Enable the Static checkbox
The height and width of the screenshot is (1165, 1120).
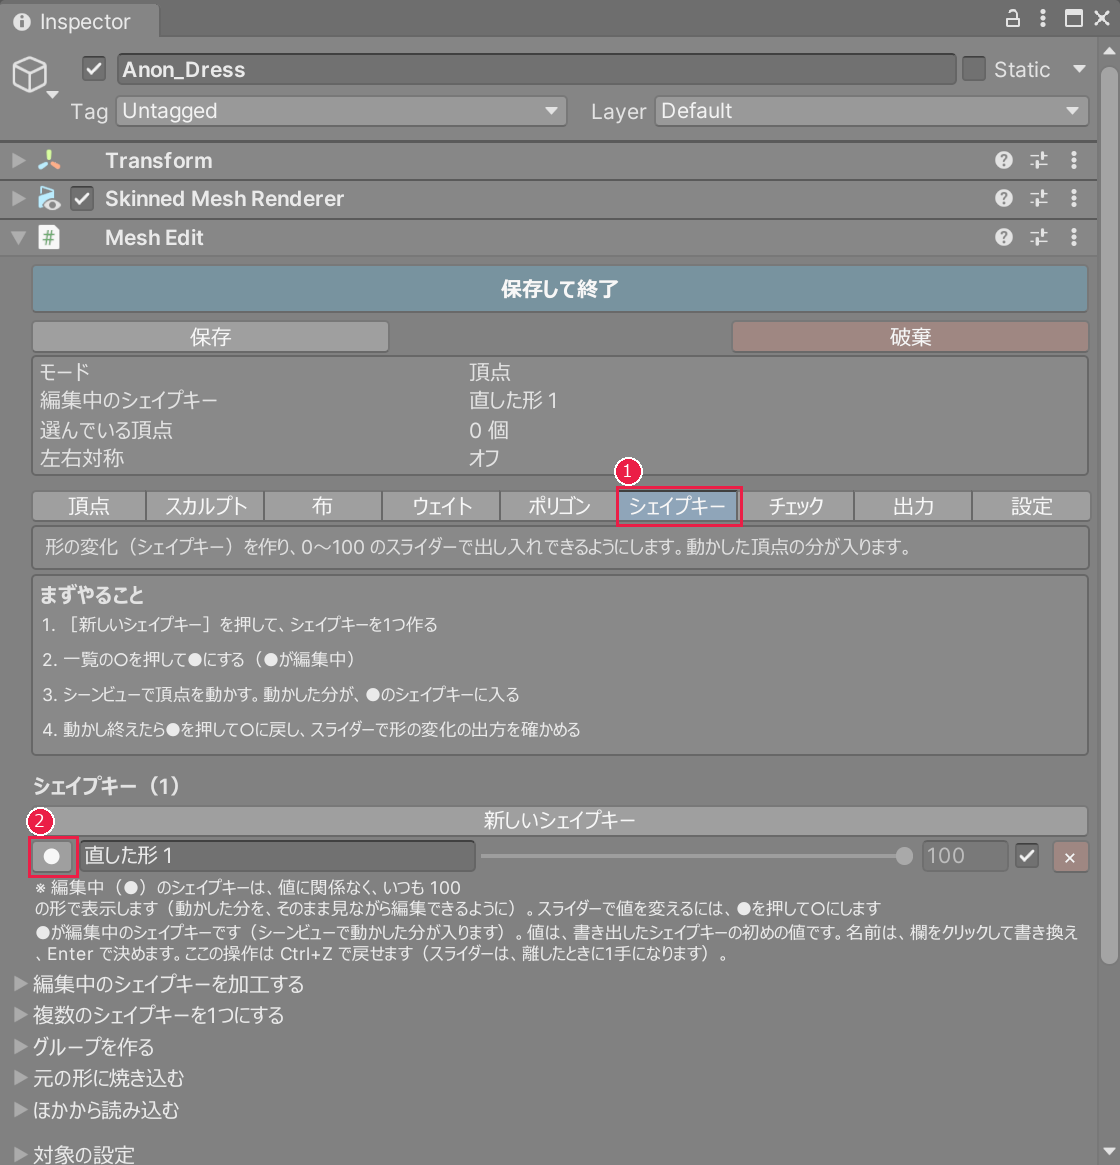coord(974,69)
